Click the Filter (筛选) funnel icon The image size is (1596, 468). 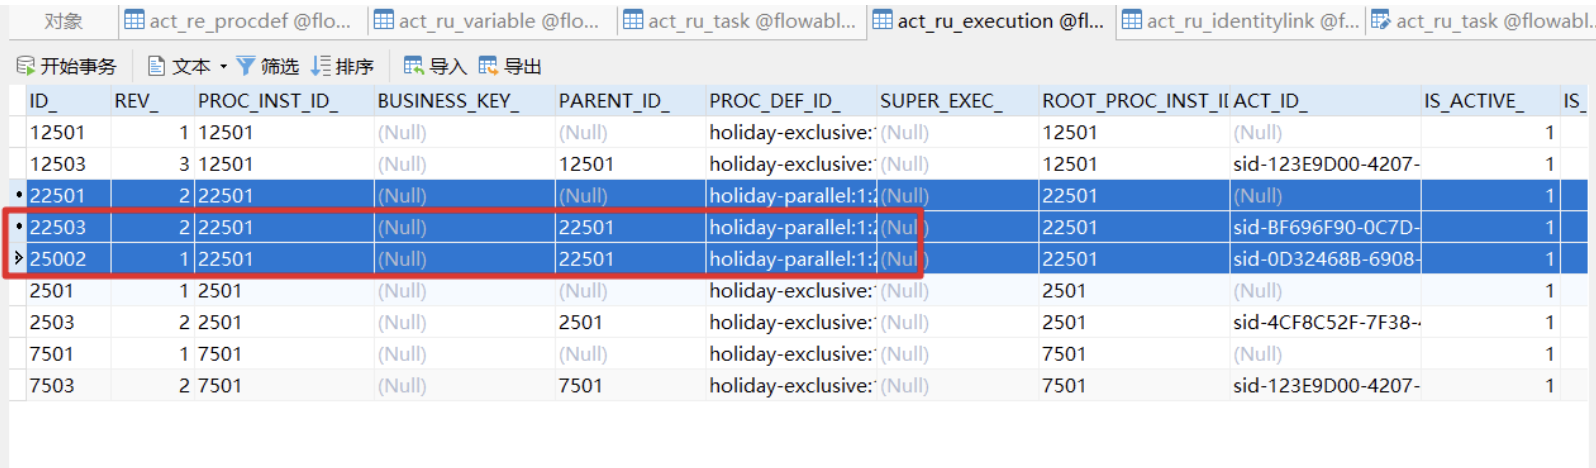[246, 66]
